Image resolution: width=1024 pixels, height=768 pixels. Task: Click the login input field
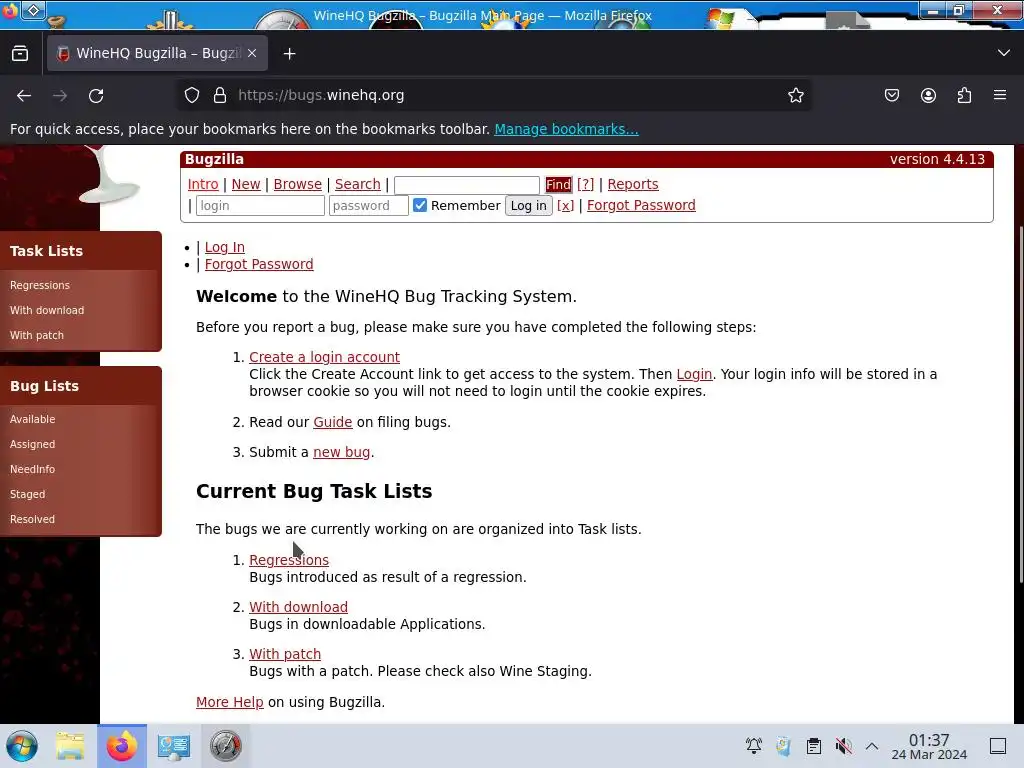[260, 206]
